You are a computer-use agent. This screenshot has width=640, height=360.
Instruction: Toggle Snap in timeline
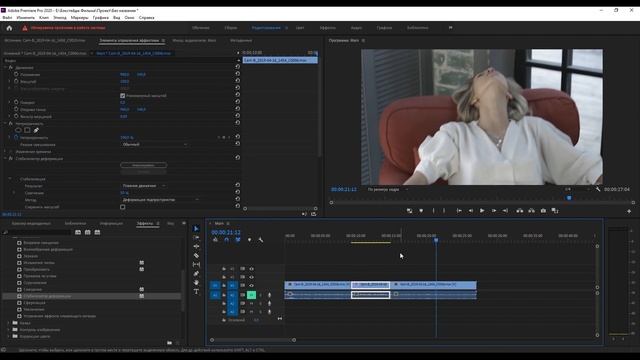227,240
